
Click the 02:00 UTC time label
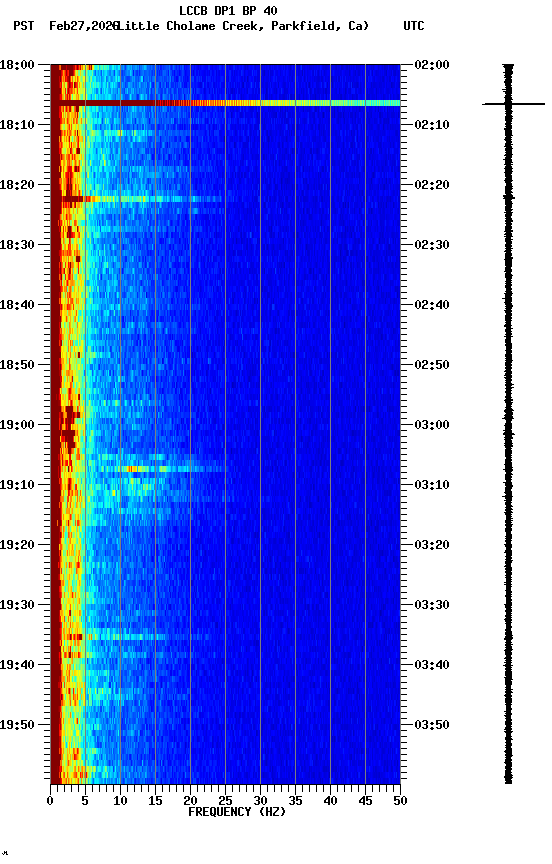pyautogui.click(x=432, y=65)
